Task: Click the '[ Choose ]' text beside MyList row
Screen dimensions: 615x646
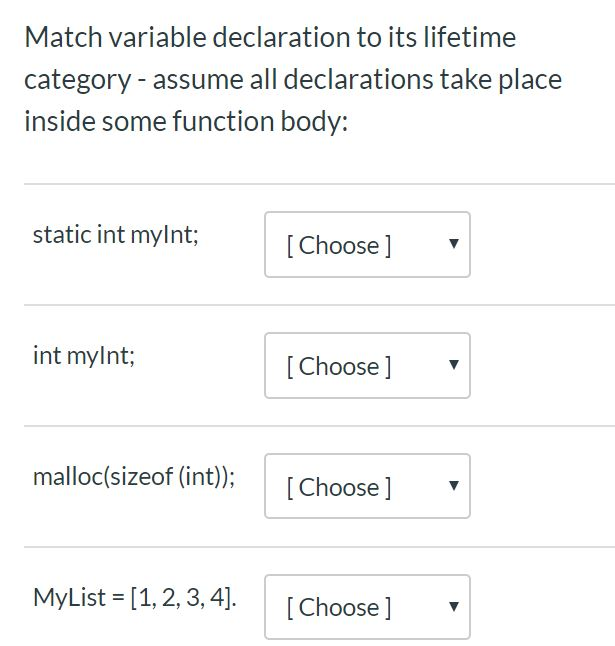Action: tap(339, 608)
